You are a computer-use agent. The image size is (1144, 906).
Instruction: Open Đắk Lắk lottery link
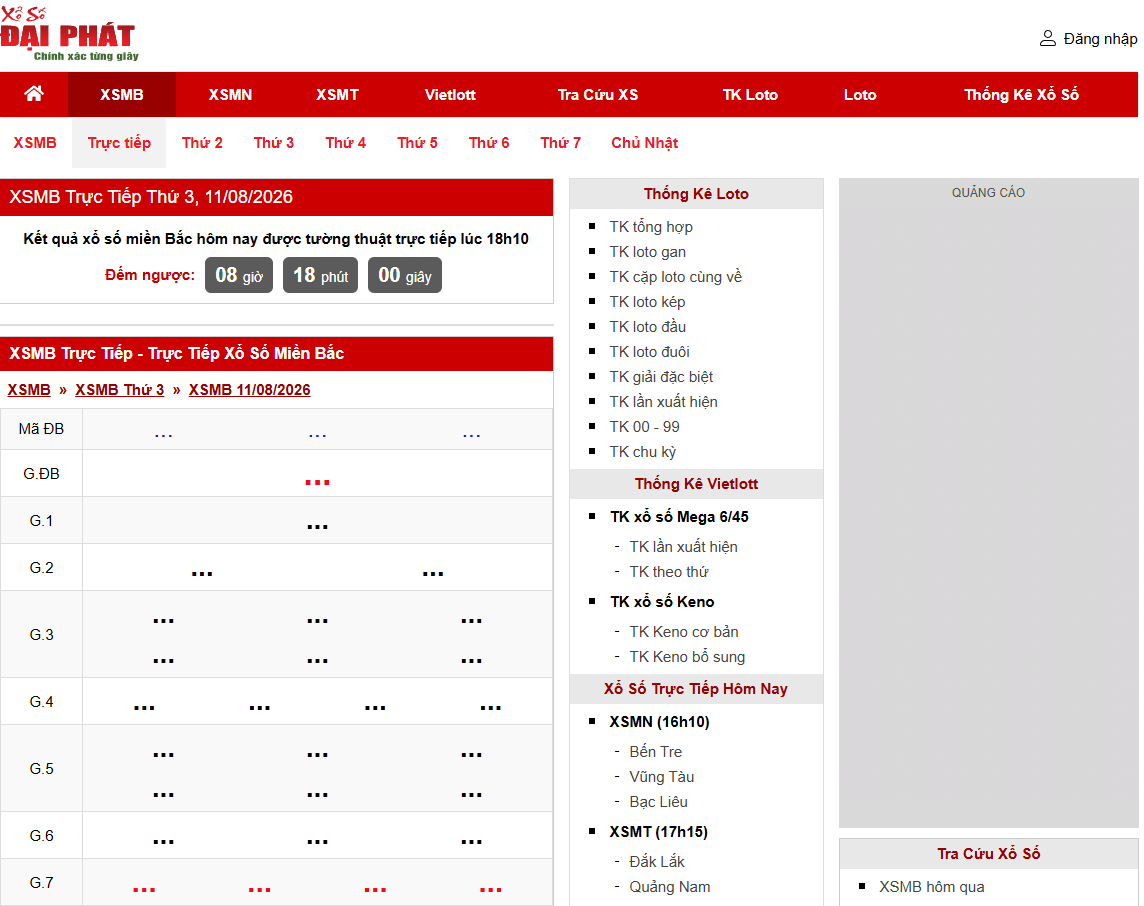click(x=657, y=862)
